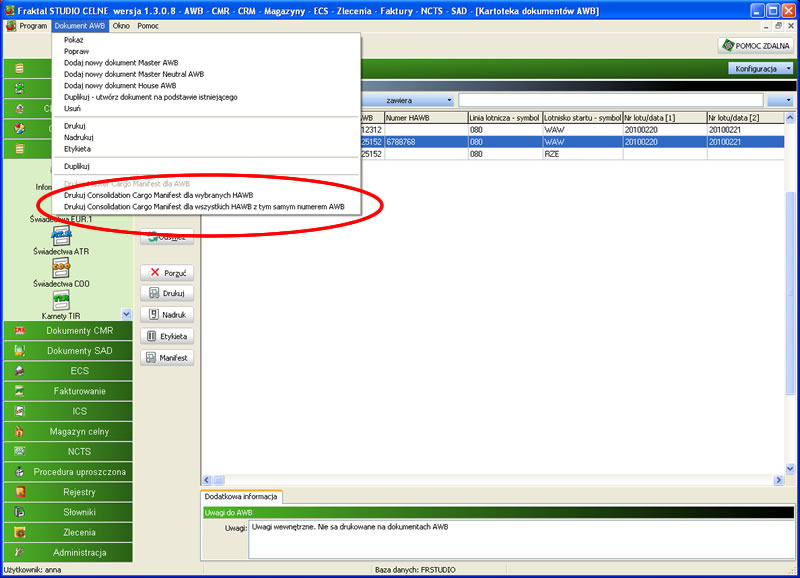
Task: Click the Procedura uproszczona section icon
Action: pyautogui.click(x=19, y=471)
